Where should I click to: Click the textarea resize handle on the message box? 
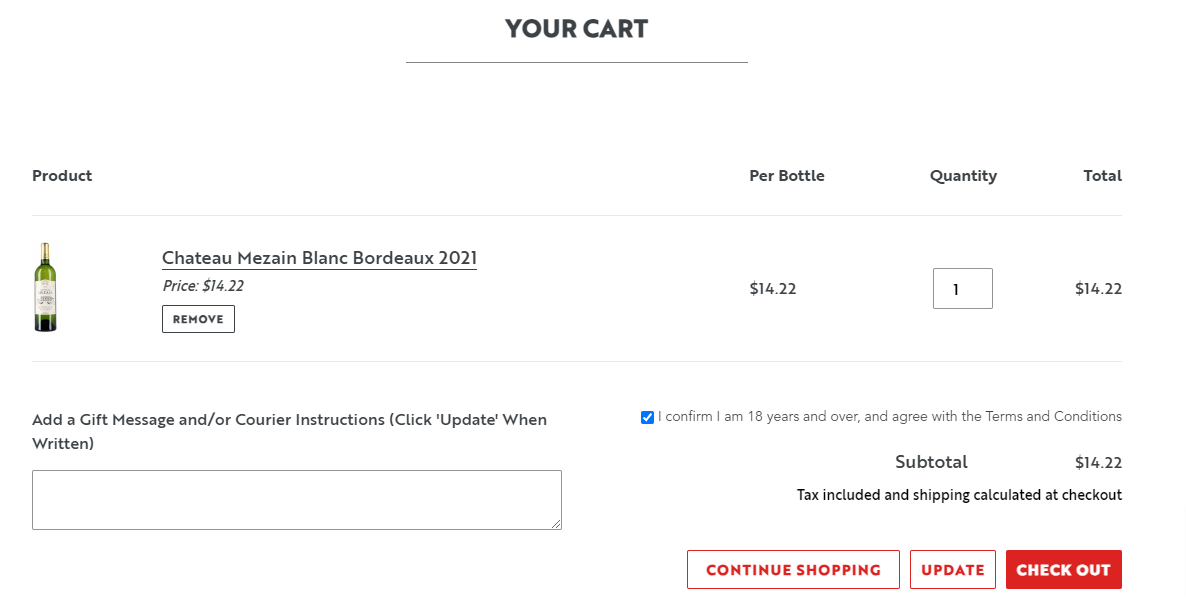556,524
